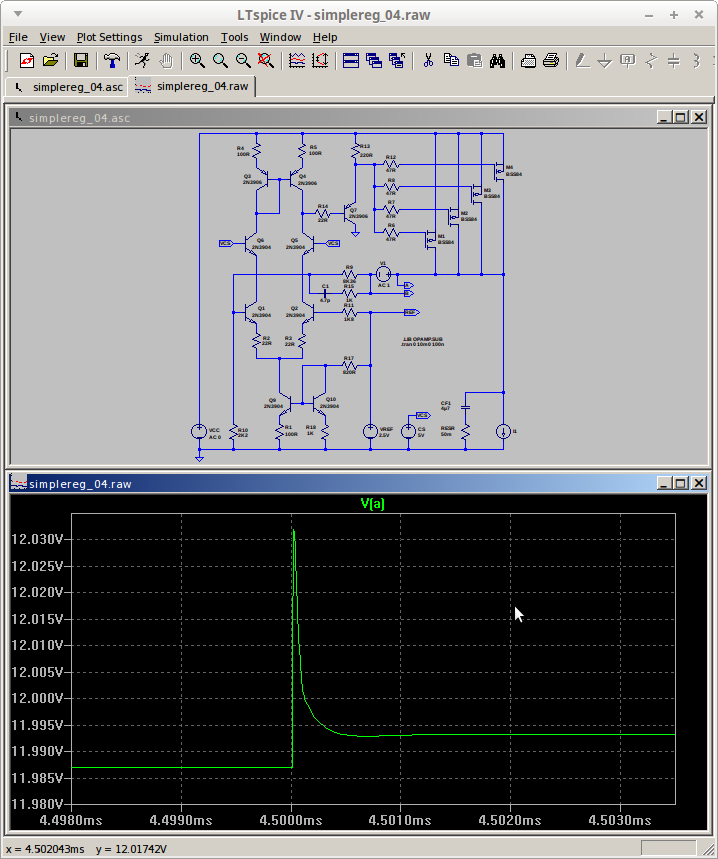Switch to simplereg_04.asc tab
Image resolution: width=718 pixels, height=859 pixels.
tap(68, 87)
